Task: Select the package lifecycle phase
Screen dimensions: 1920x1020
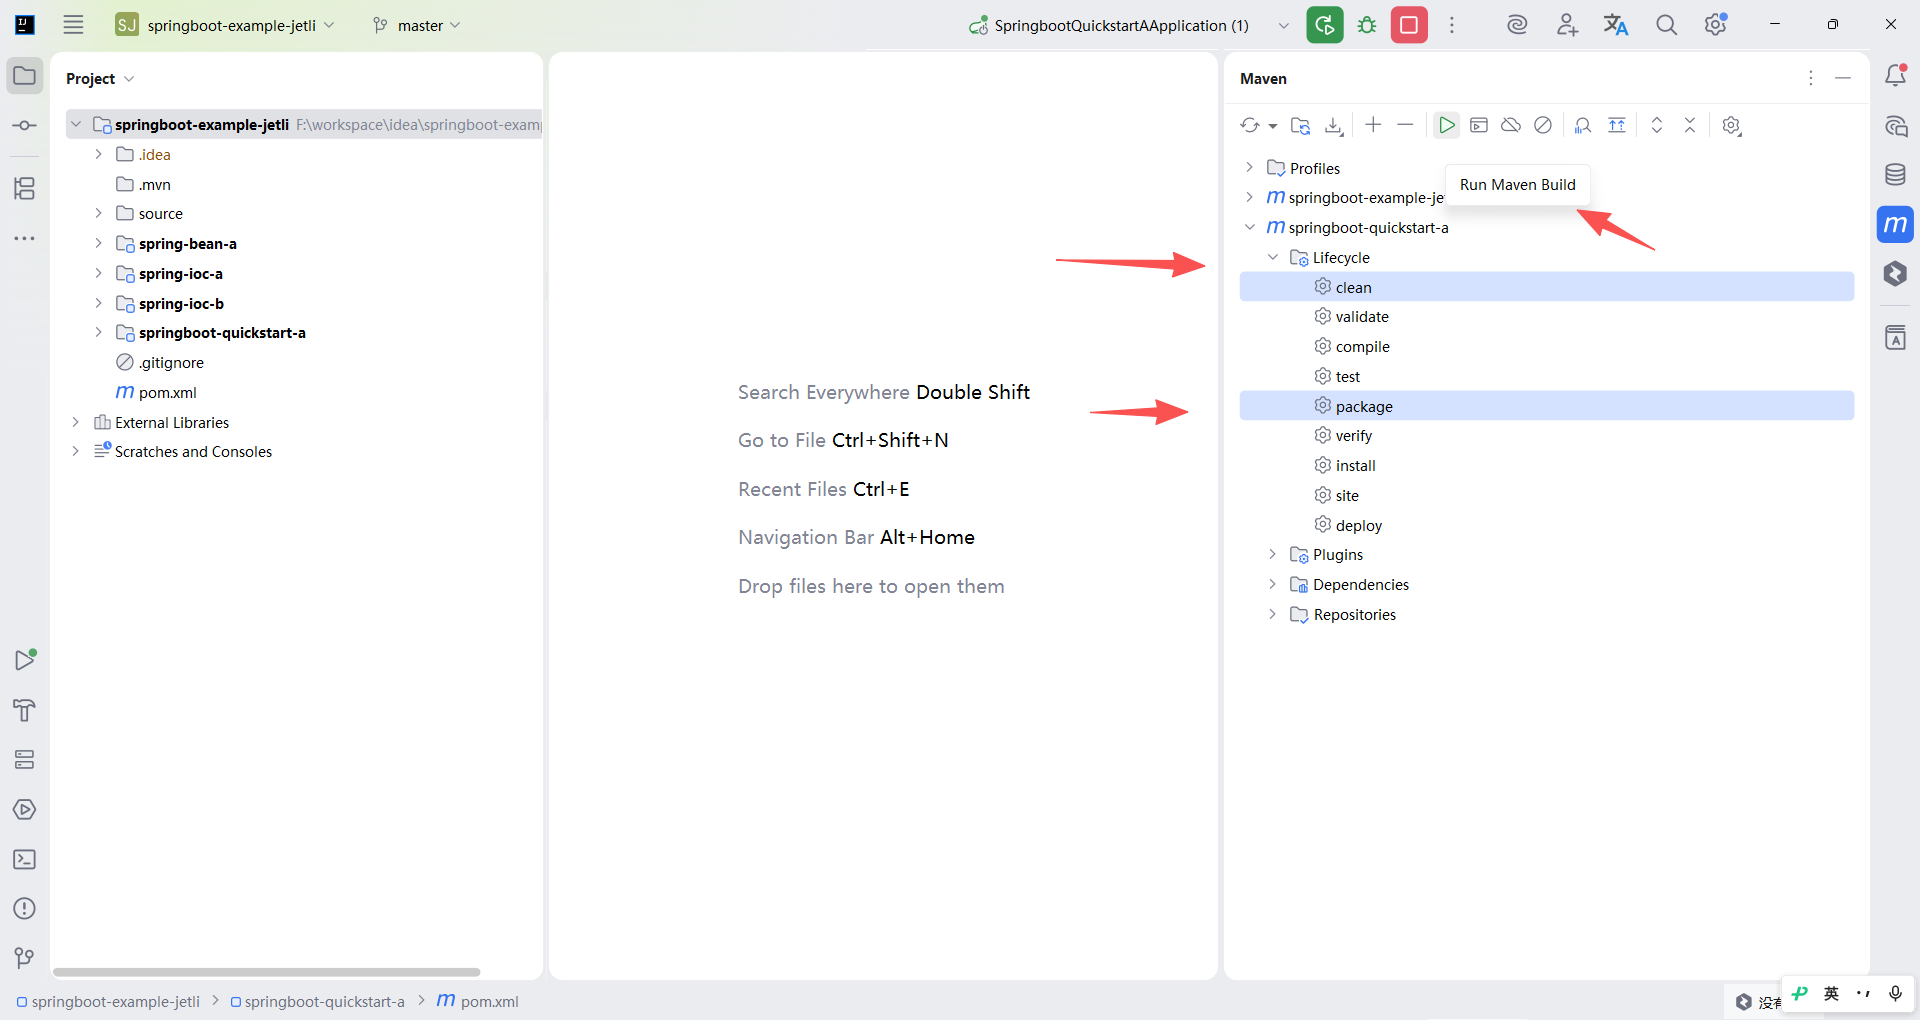Action: tap(1546, 406)
